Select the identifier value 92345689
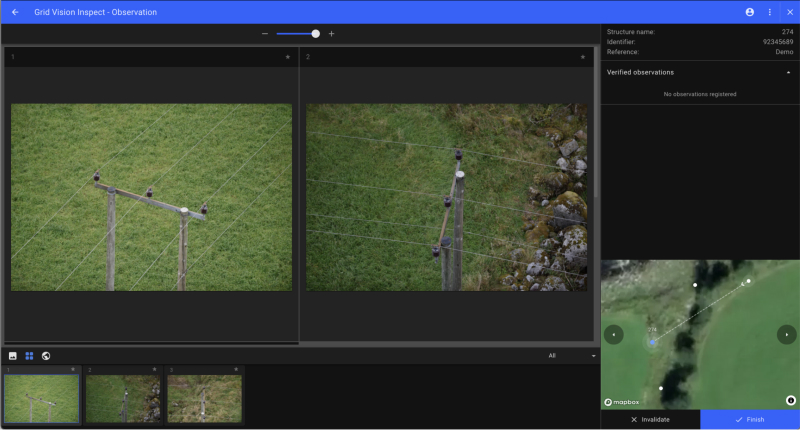 point(778,42)
